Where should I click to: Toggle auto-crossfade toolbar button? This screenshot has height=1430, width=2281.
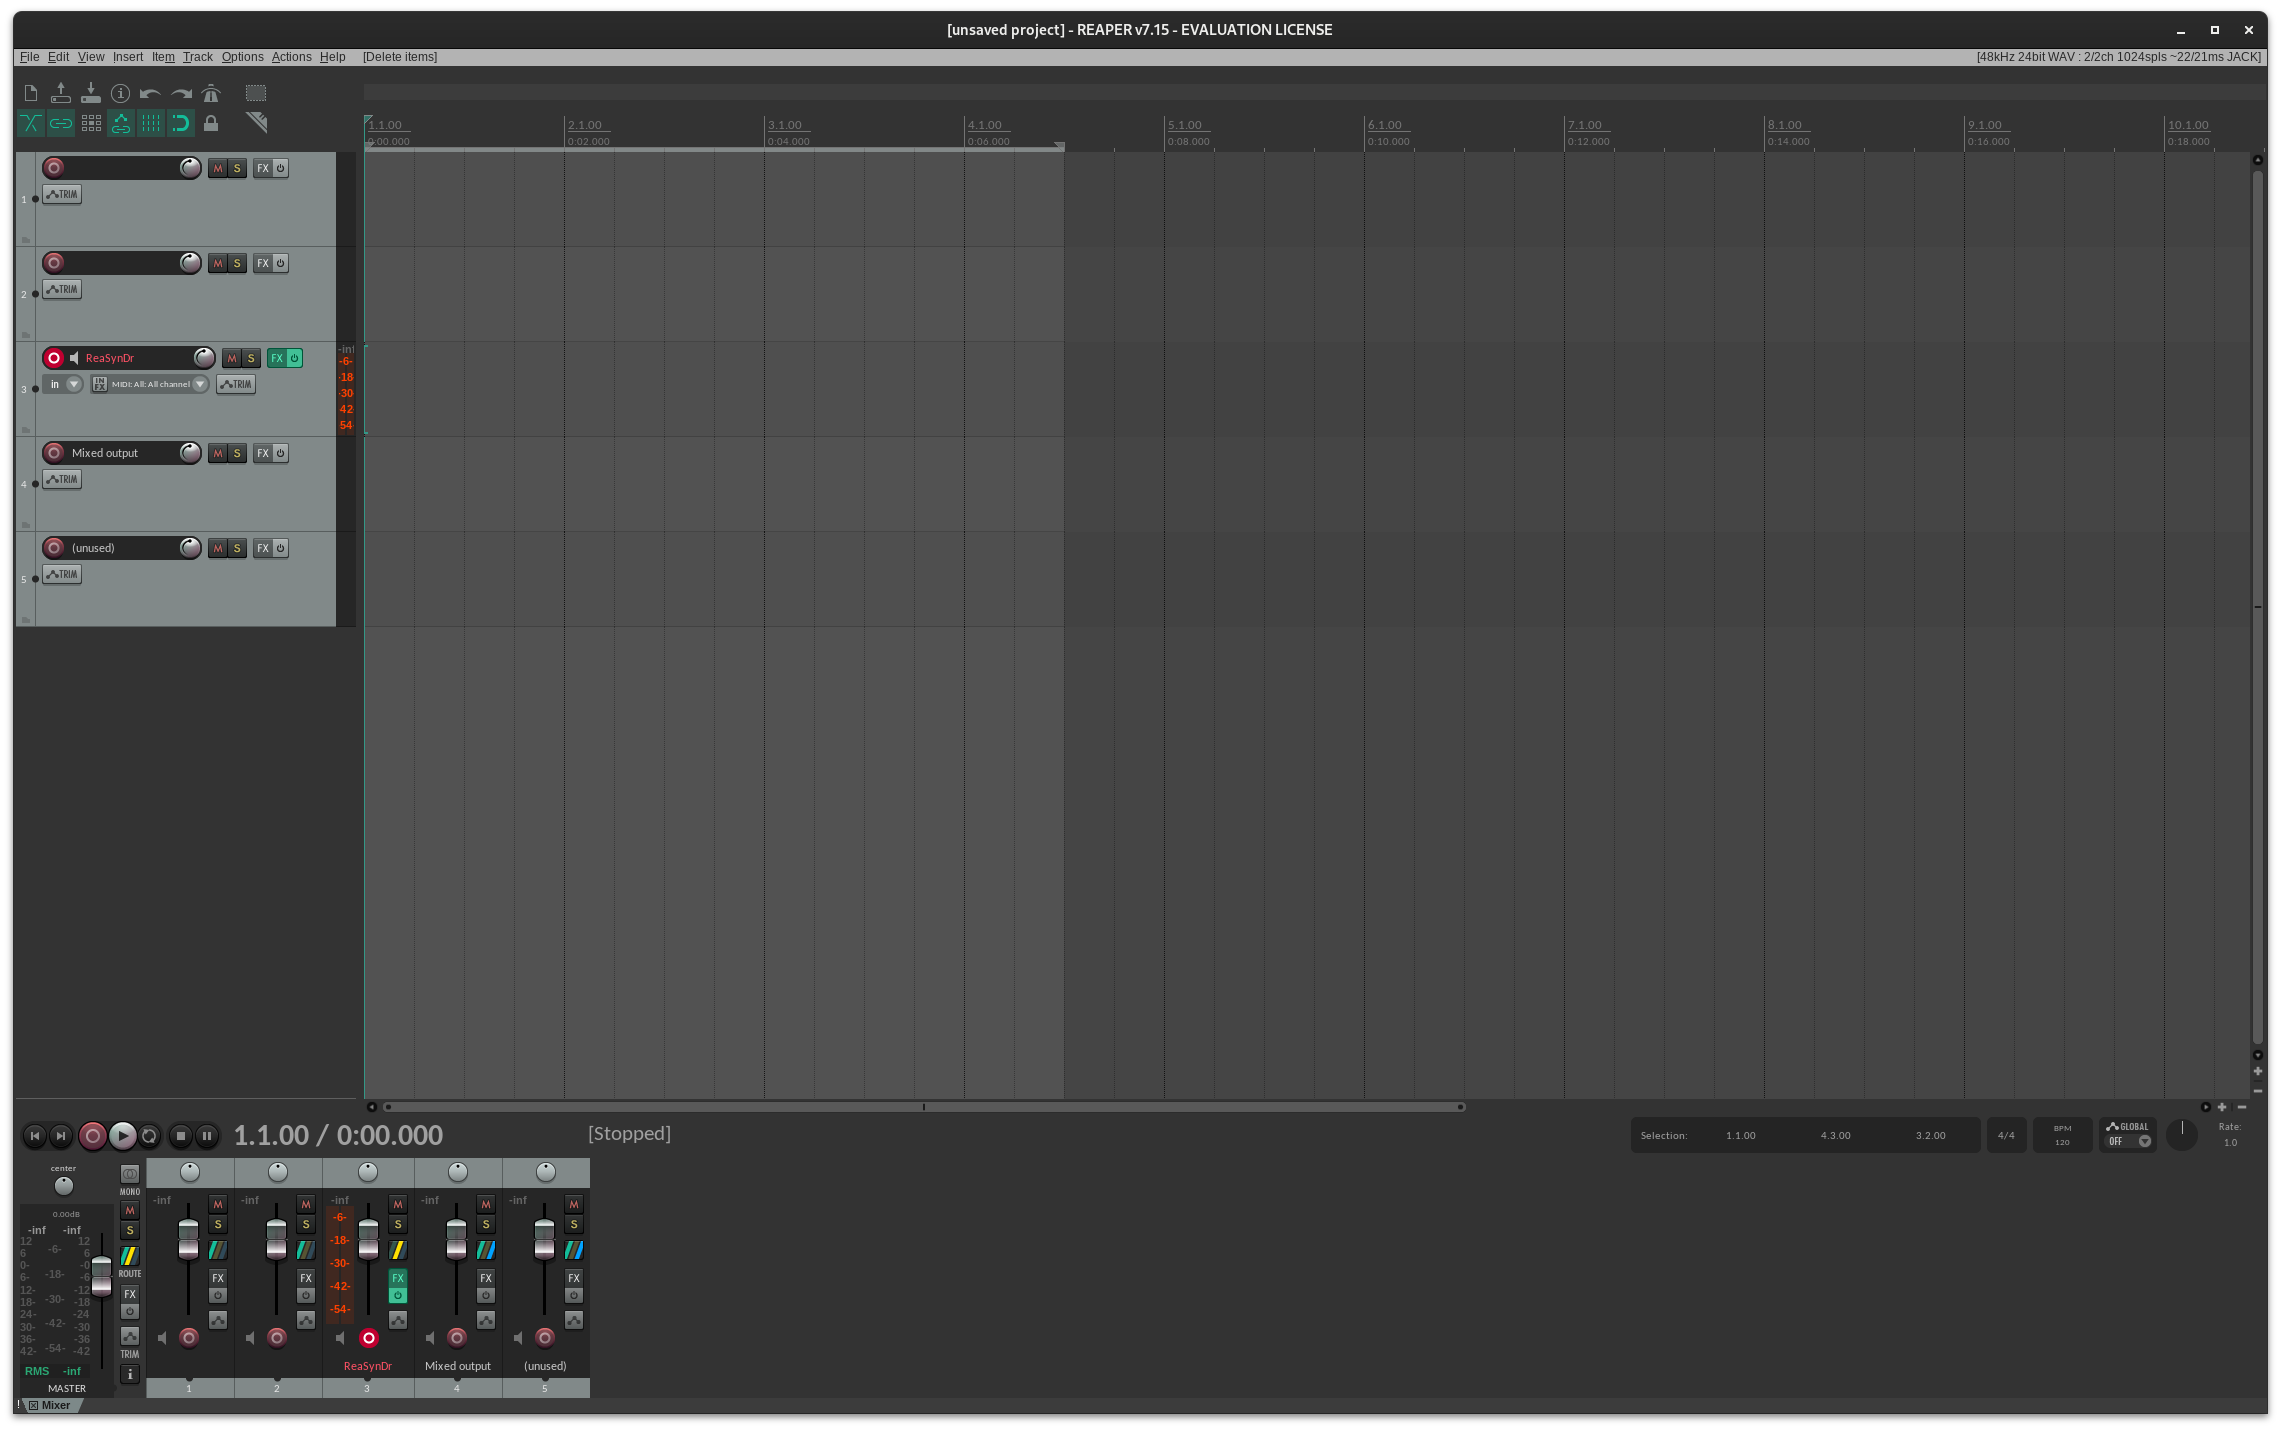(31, 123)
